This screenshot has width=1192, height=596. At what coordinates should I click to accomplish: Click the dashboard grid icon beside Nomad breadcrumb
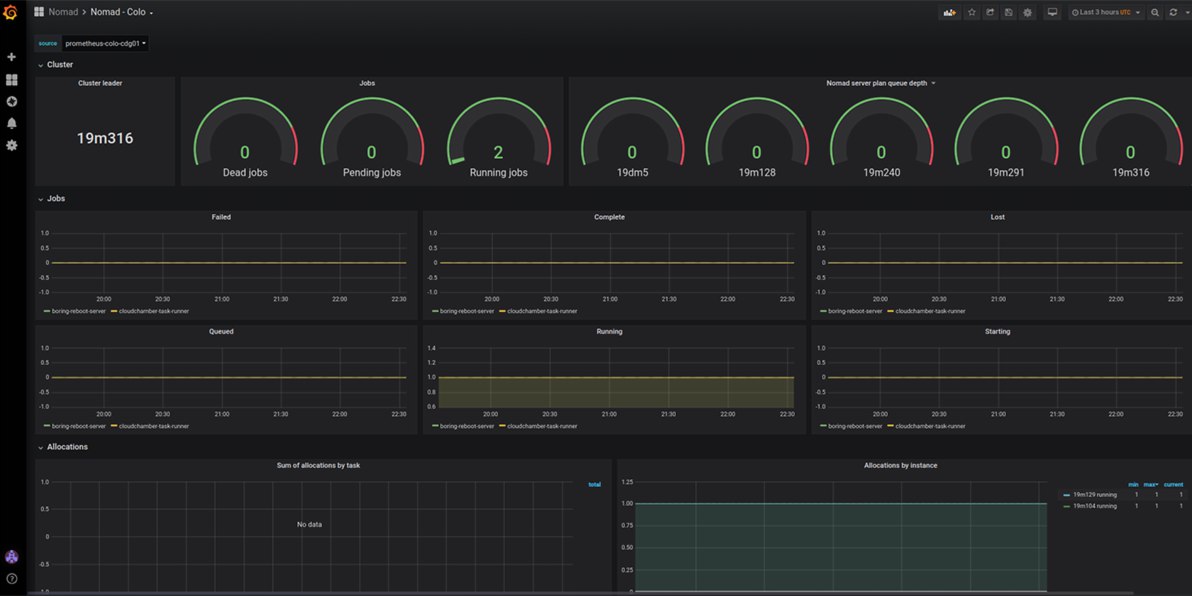coord(40,12)
